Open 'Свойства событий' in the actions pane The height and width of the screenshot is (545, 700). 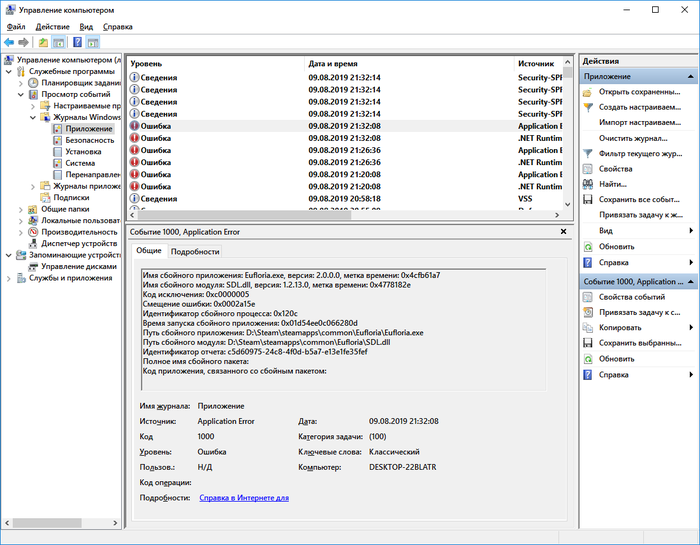[x=631, y=297]
